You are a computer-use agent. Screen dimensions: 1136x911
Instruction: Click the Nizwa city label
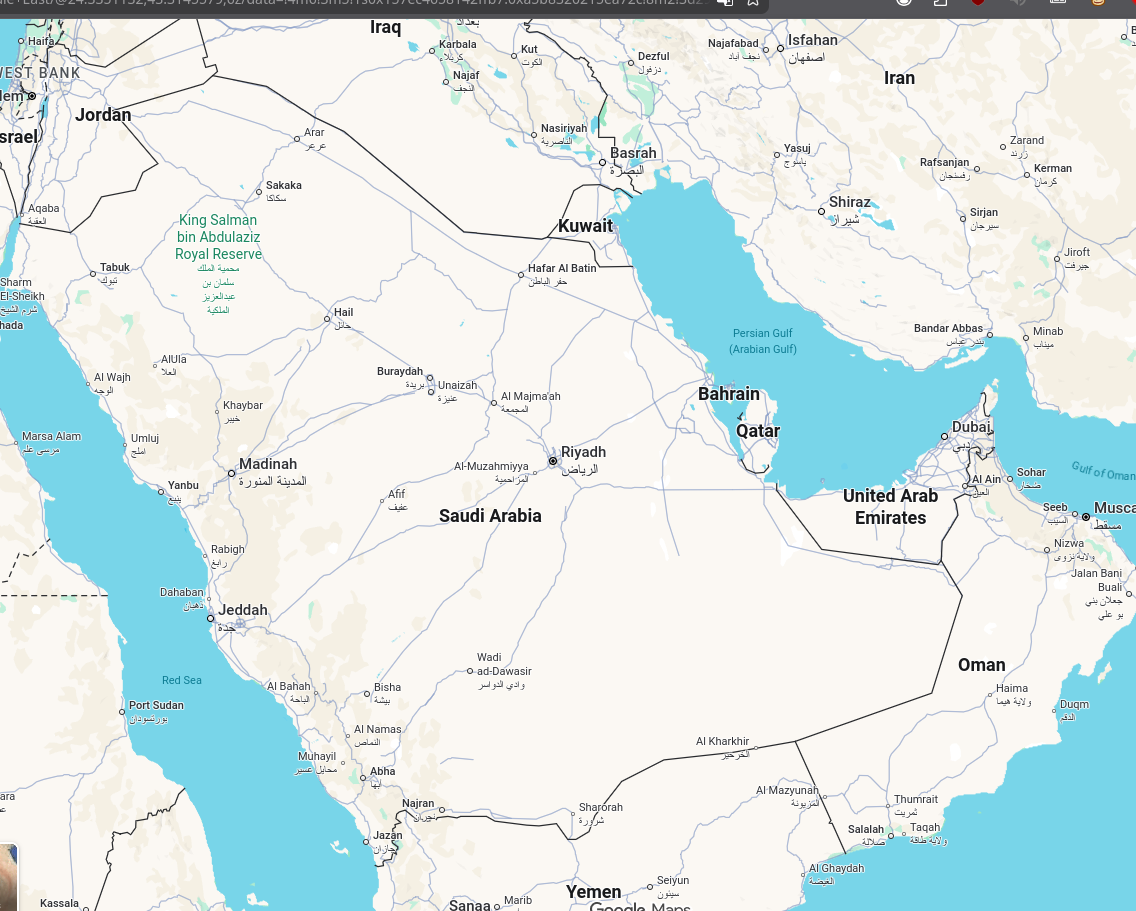1069,544
